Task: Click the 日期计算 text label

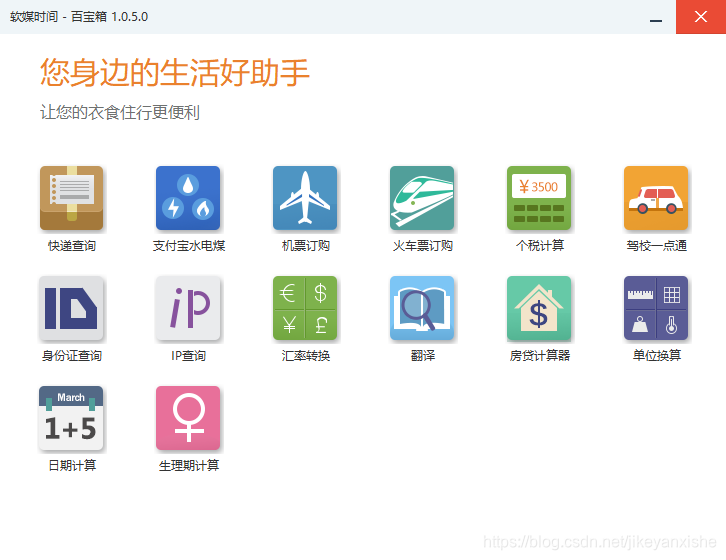Action: [72, 466]
